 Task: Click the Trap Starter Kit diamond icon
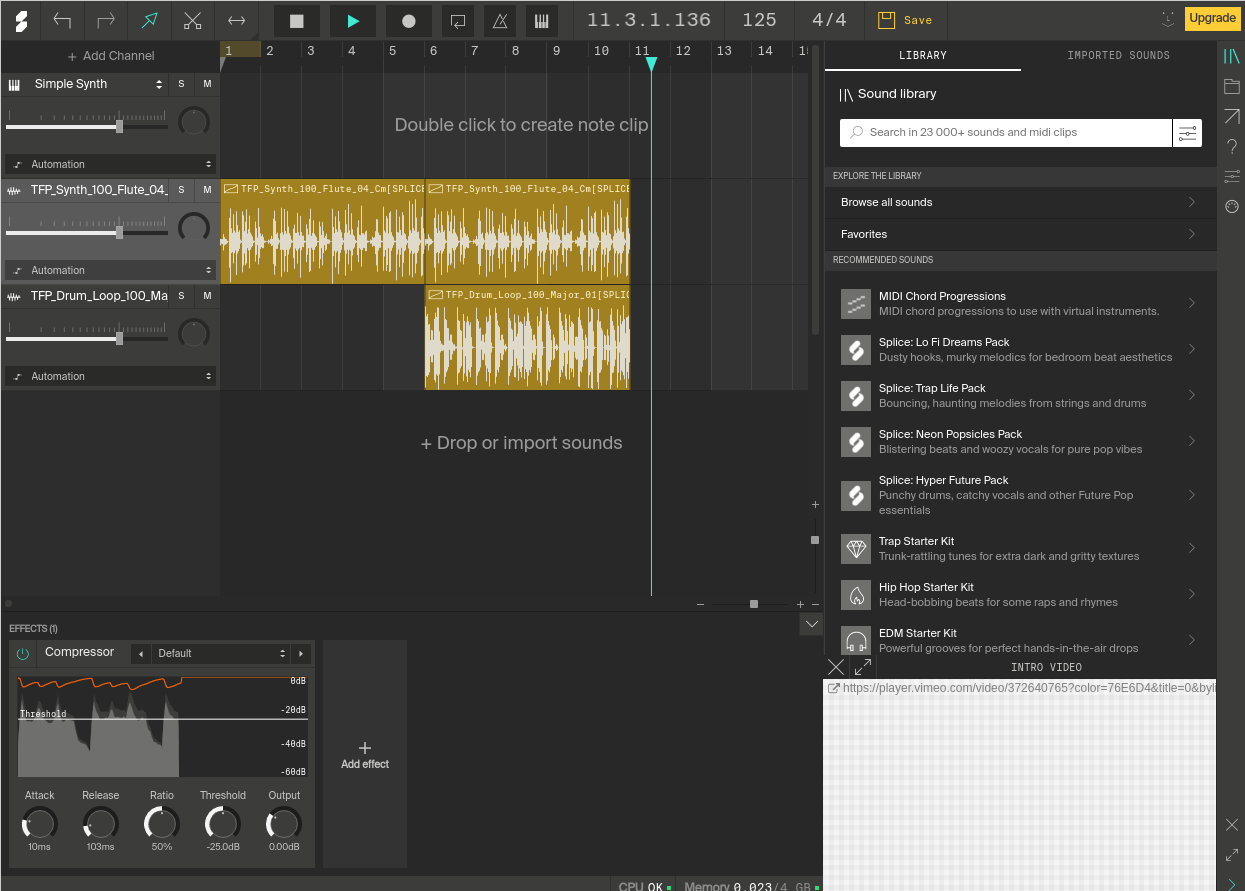click(856, 548)
